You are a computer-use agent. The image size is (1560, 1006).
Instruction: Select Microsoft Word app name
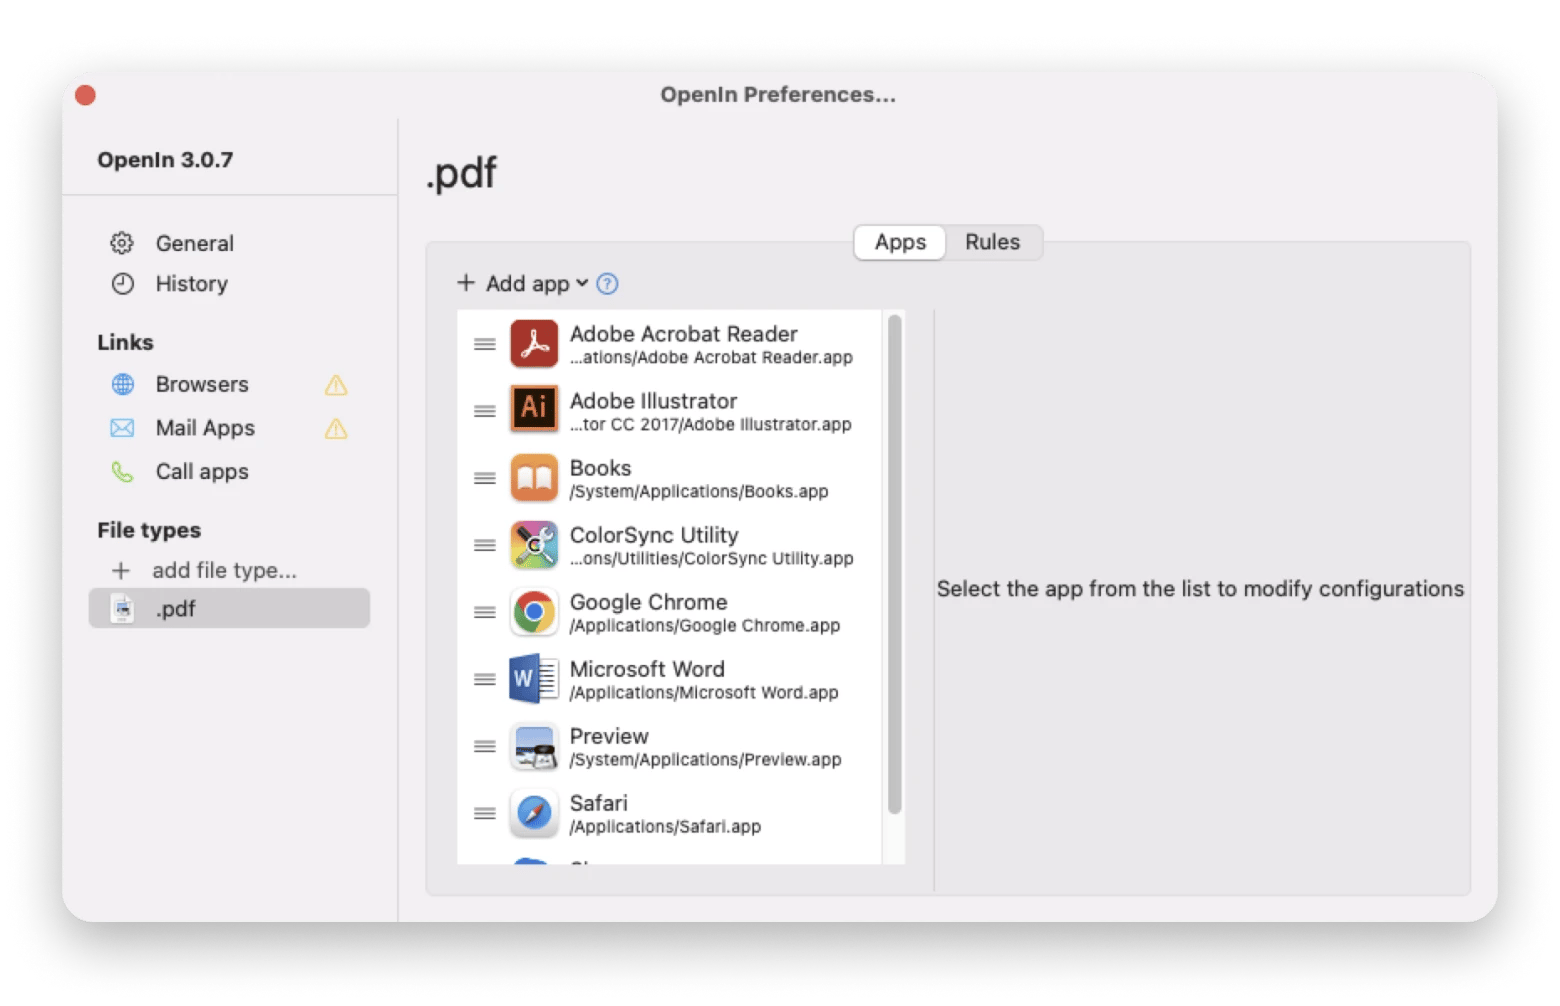[x=647, y=669]
